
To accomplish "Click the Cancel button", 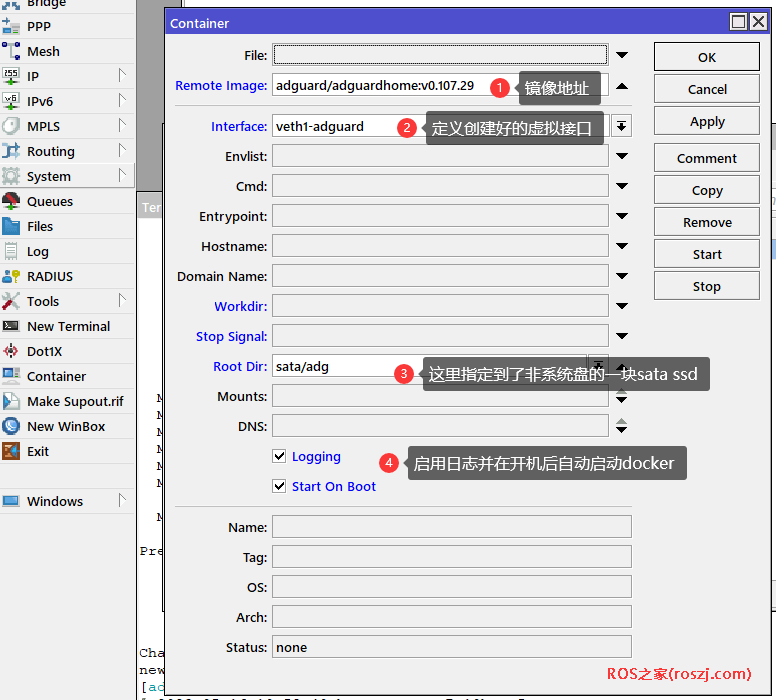I will click(707, 89).
